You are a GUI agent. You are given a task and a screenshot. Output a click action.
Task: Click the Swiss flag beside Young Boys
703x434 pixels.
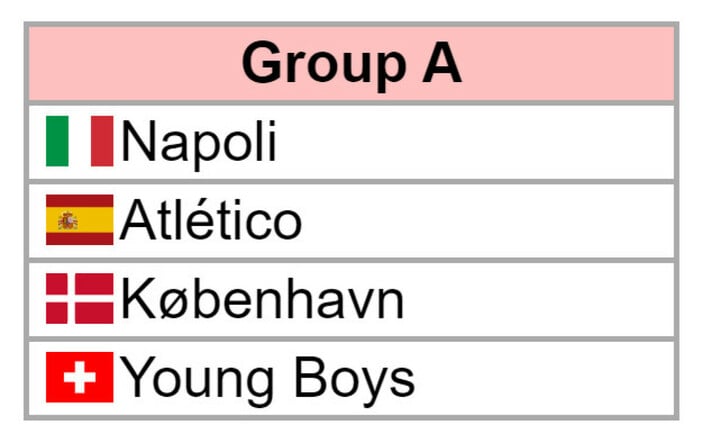coord(79,377)
